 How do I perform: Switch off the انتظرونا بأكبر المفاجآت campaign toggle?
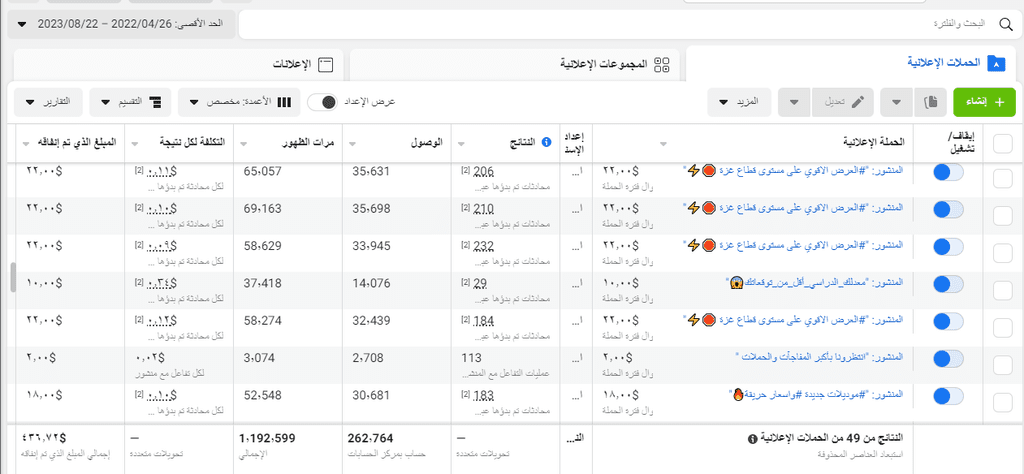pos(948,358)
